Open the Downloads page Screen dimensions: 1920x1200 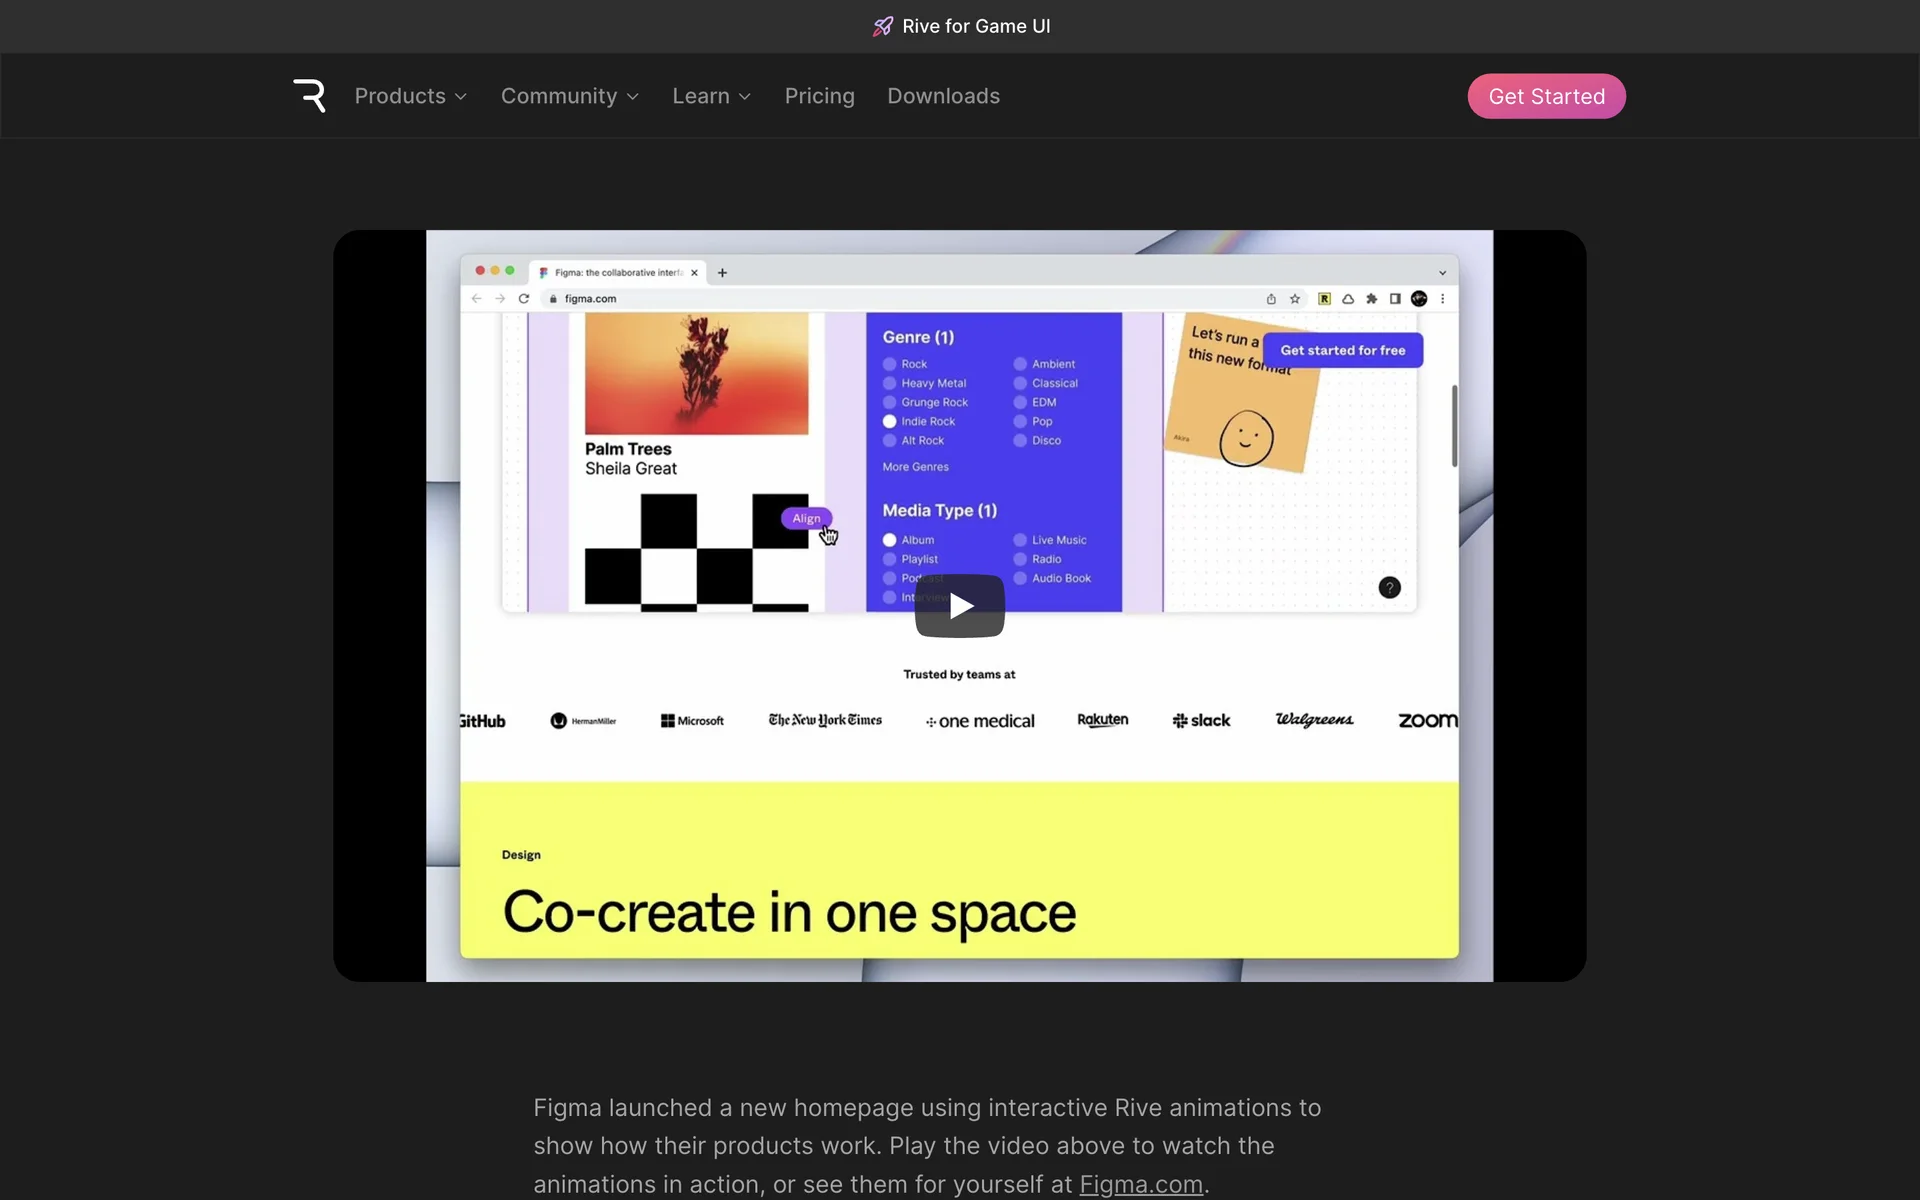943,96
